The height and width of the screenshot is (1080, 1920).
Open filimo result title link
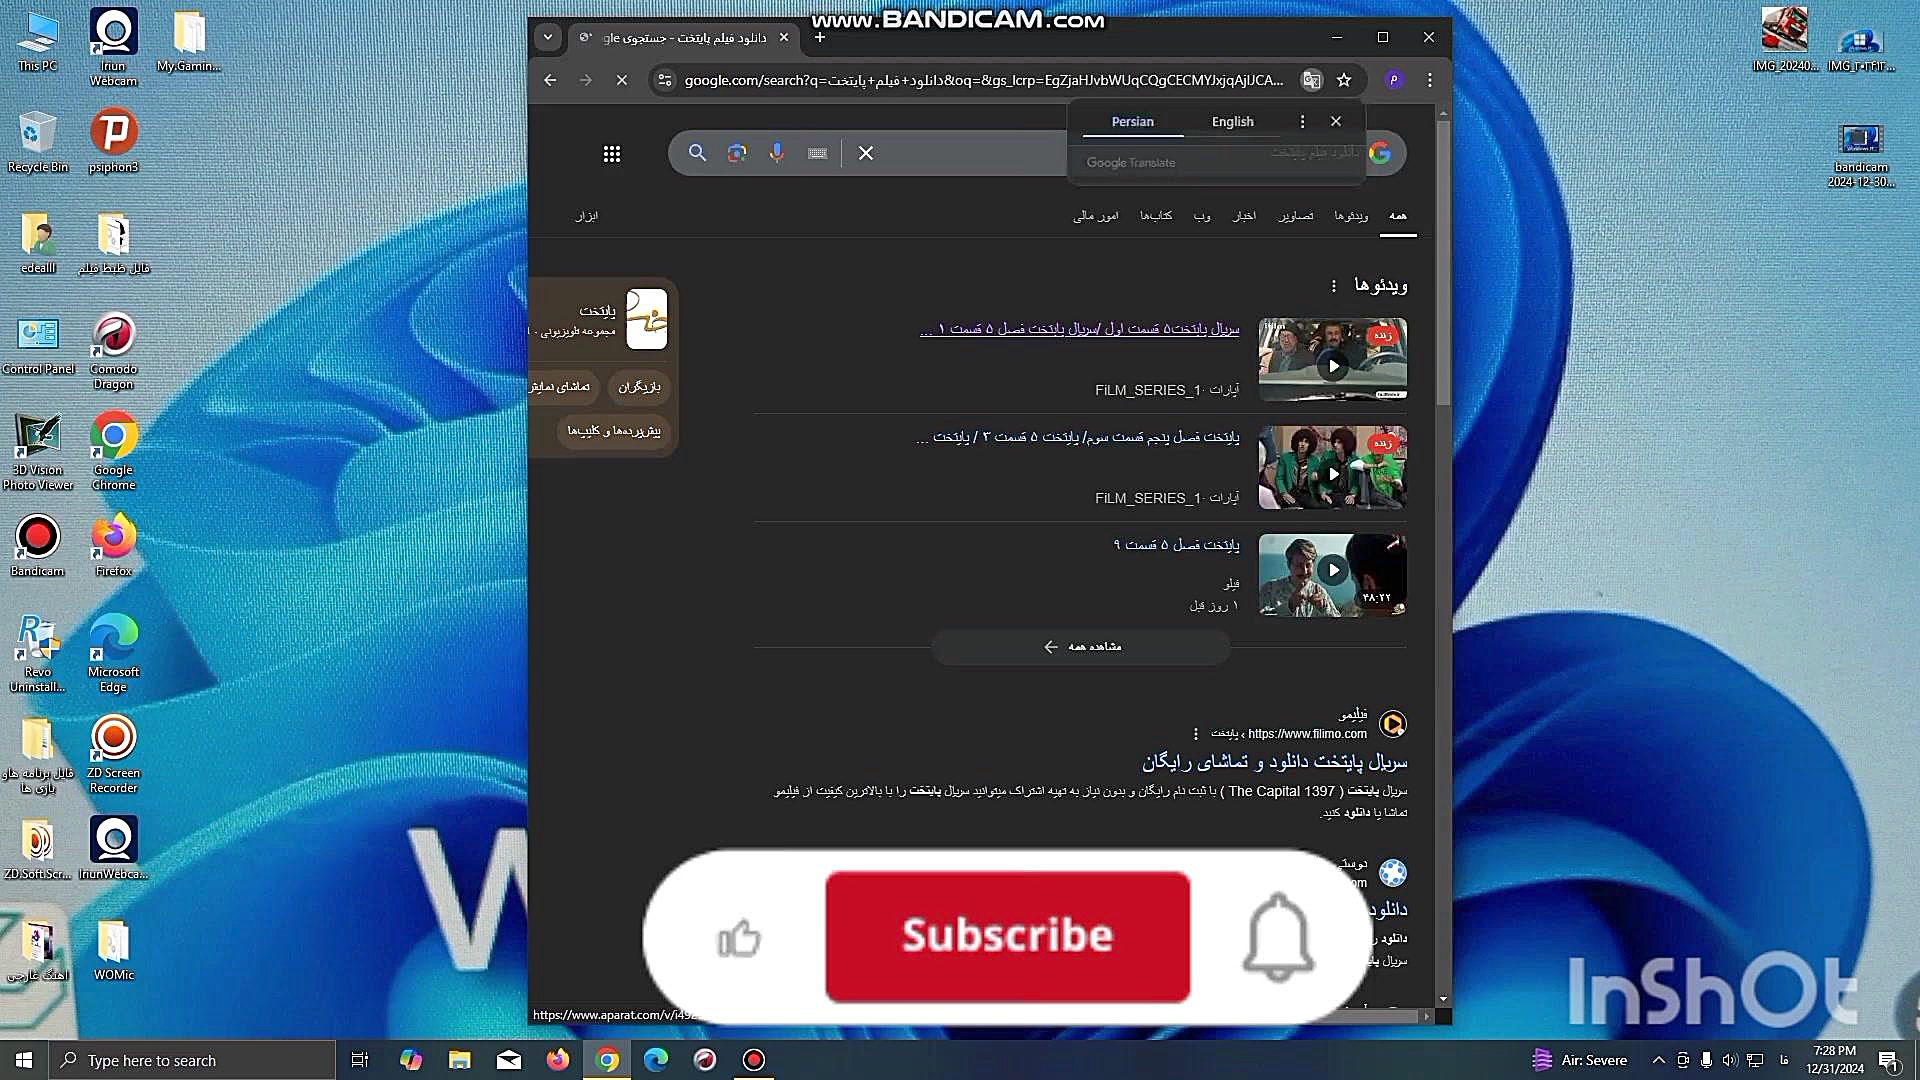point(1274,762)
